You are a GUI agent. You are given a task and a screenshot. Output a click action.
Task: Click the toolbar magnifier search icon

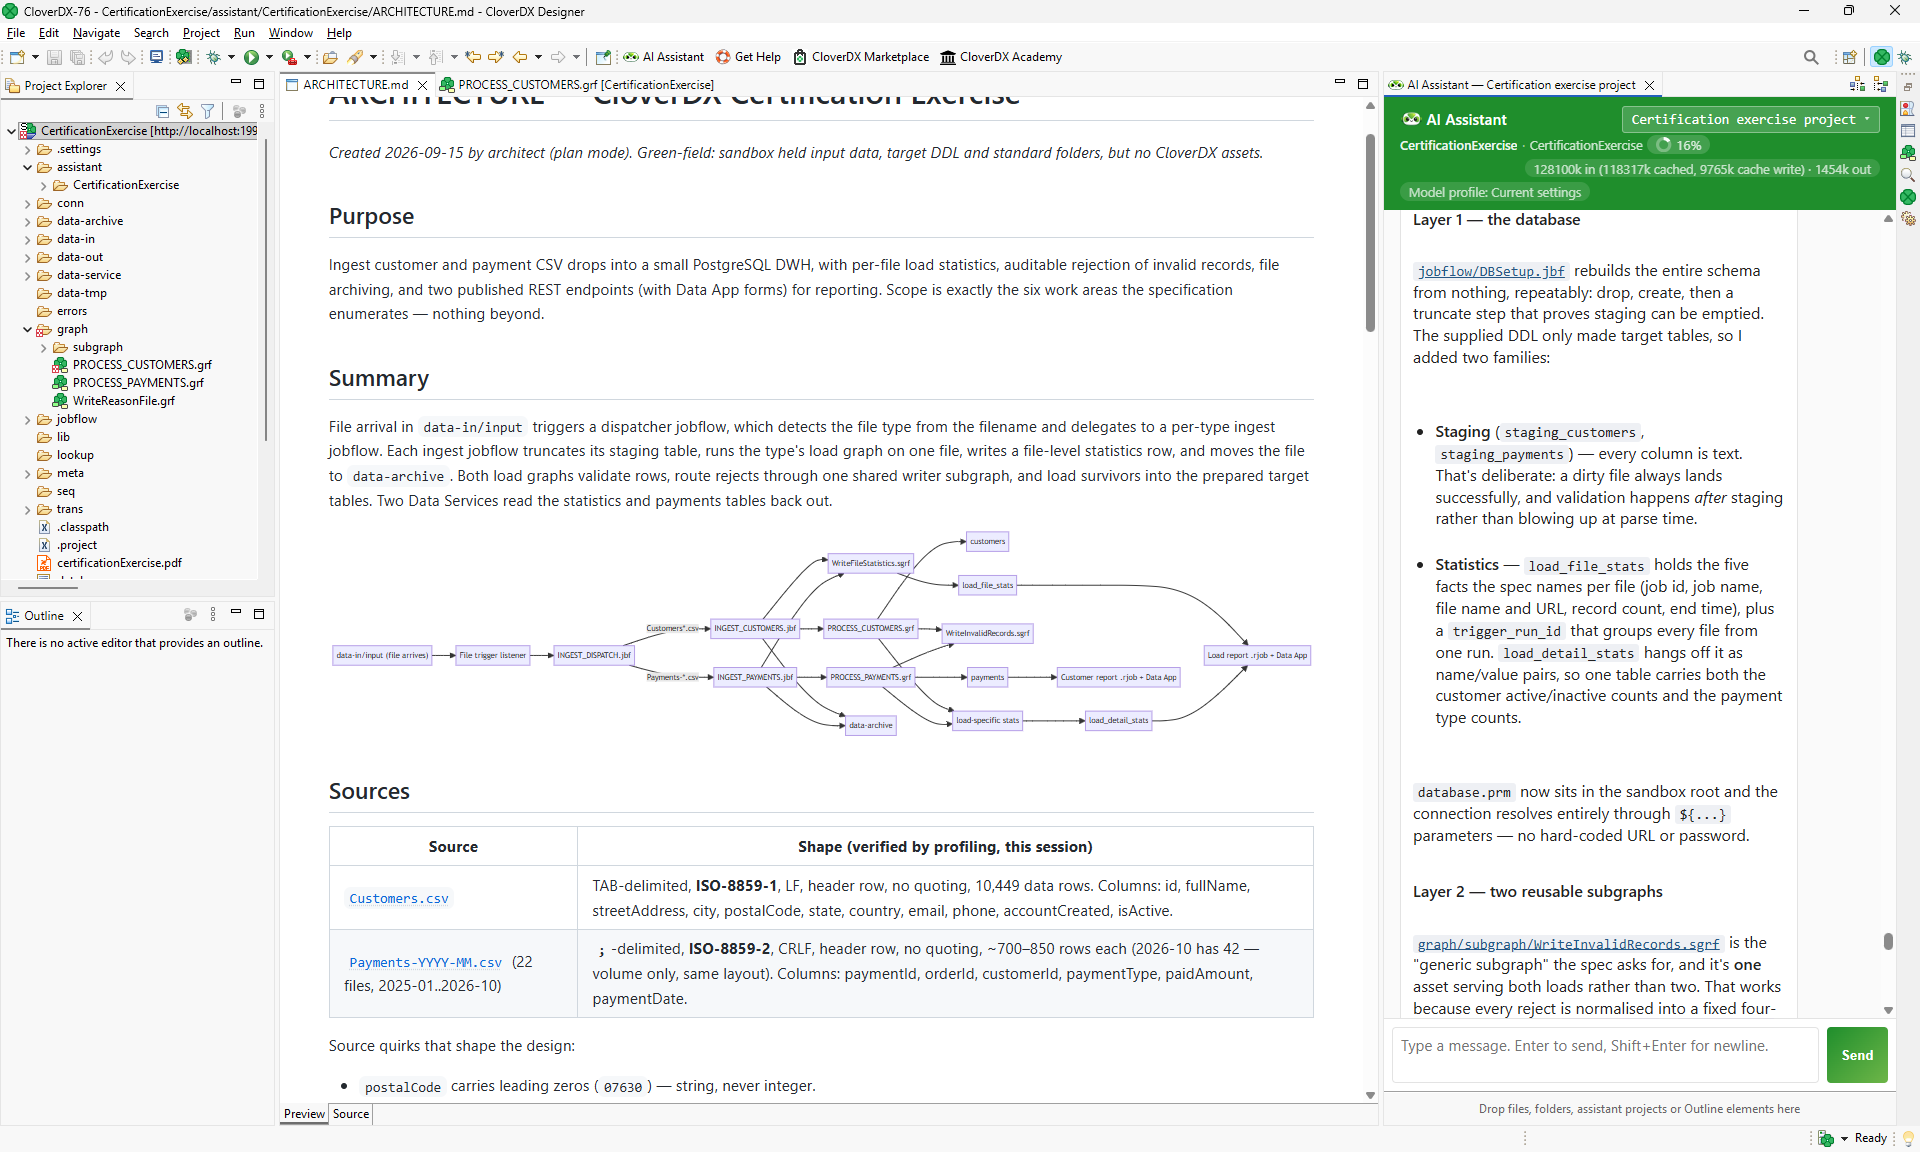click(x=1811, y=57)
